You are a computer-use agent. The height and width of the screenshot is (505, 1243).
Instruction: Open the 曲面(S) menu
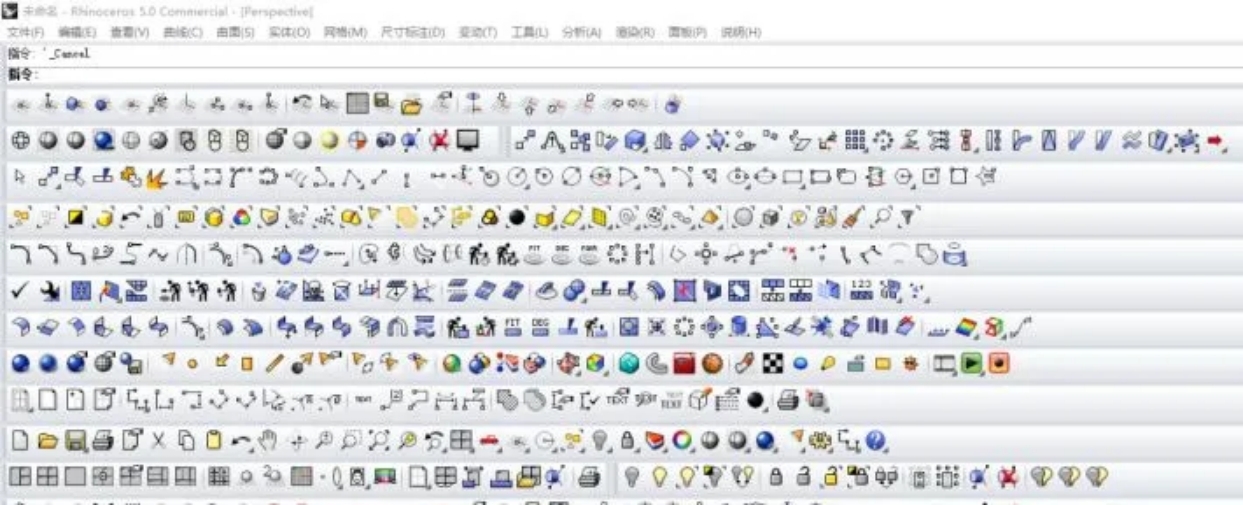235,32
